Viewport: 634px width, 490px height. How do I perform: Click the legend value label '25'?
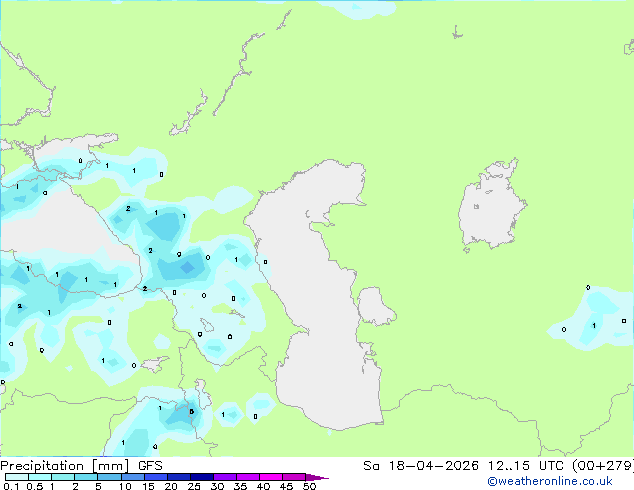click(x=194, y=486)
